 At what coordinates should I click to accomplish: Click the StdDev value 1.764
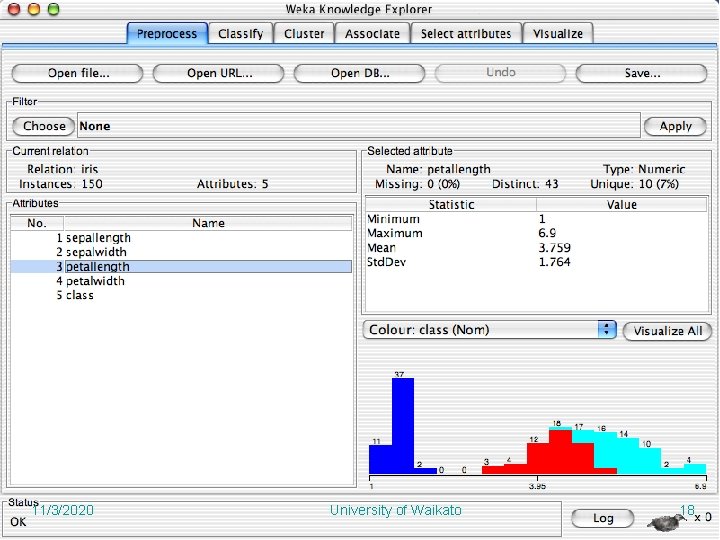pos(554,262)
